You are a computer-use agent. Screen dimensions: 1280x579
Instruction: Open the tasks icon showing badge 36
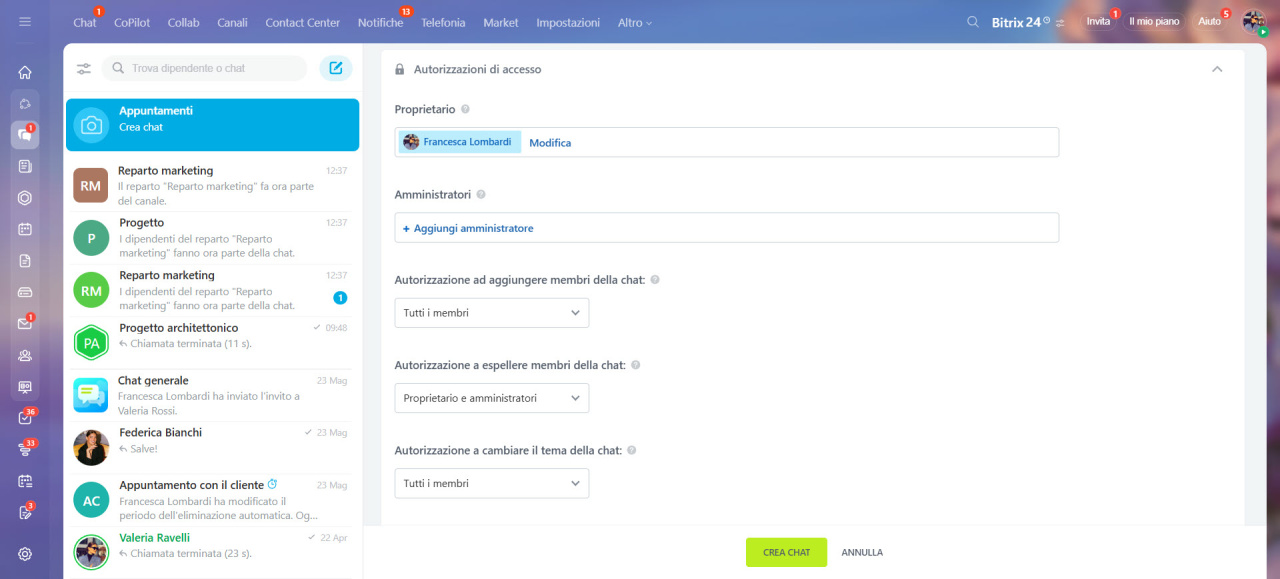coord(25,418)
